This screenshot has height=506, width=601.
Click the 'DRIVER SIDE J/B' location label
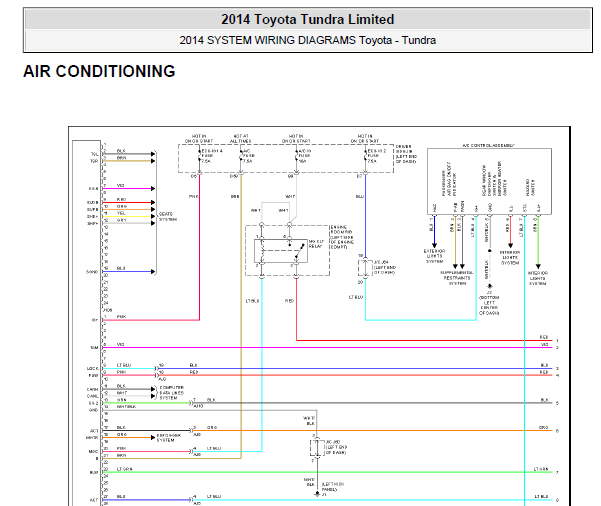(406, 154)
